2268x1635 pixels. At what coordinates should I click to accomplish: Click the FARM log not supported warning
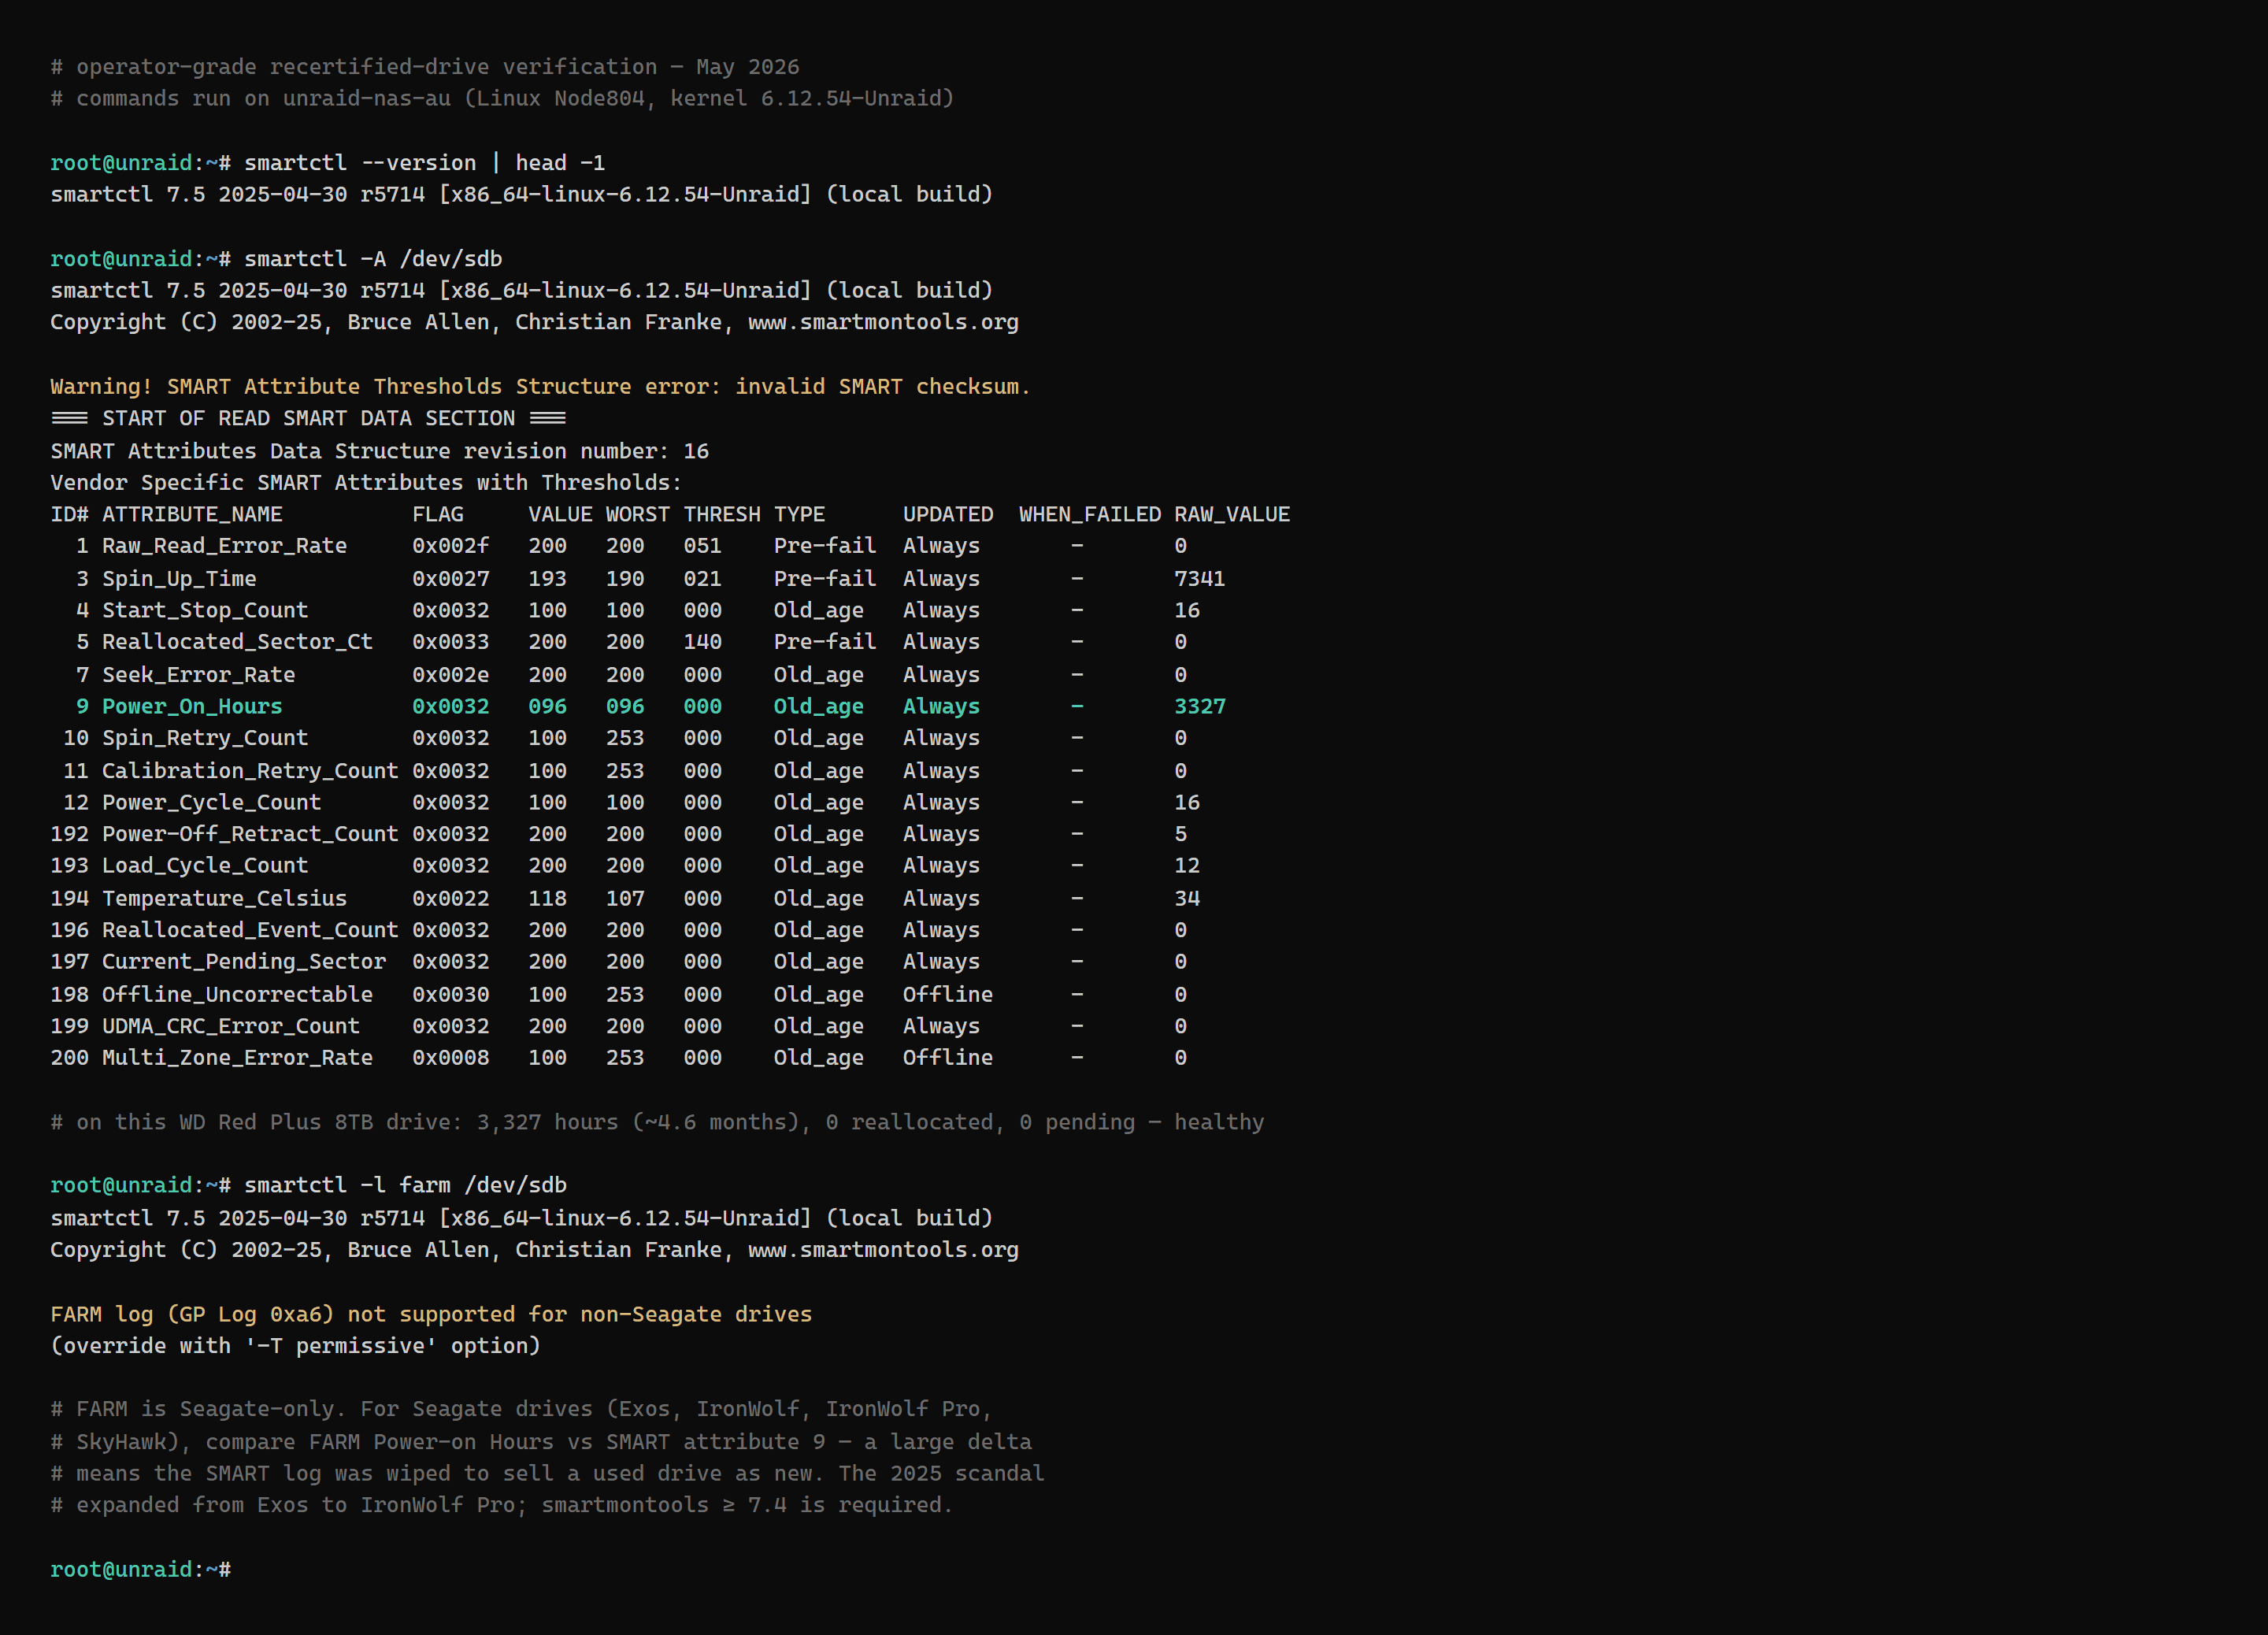[431, 1314]
